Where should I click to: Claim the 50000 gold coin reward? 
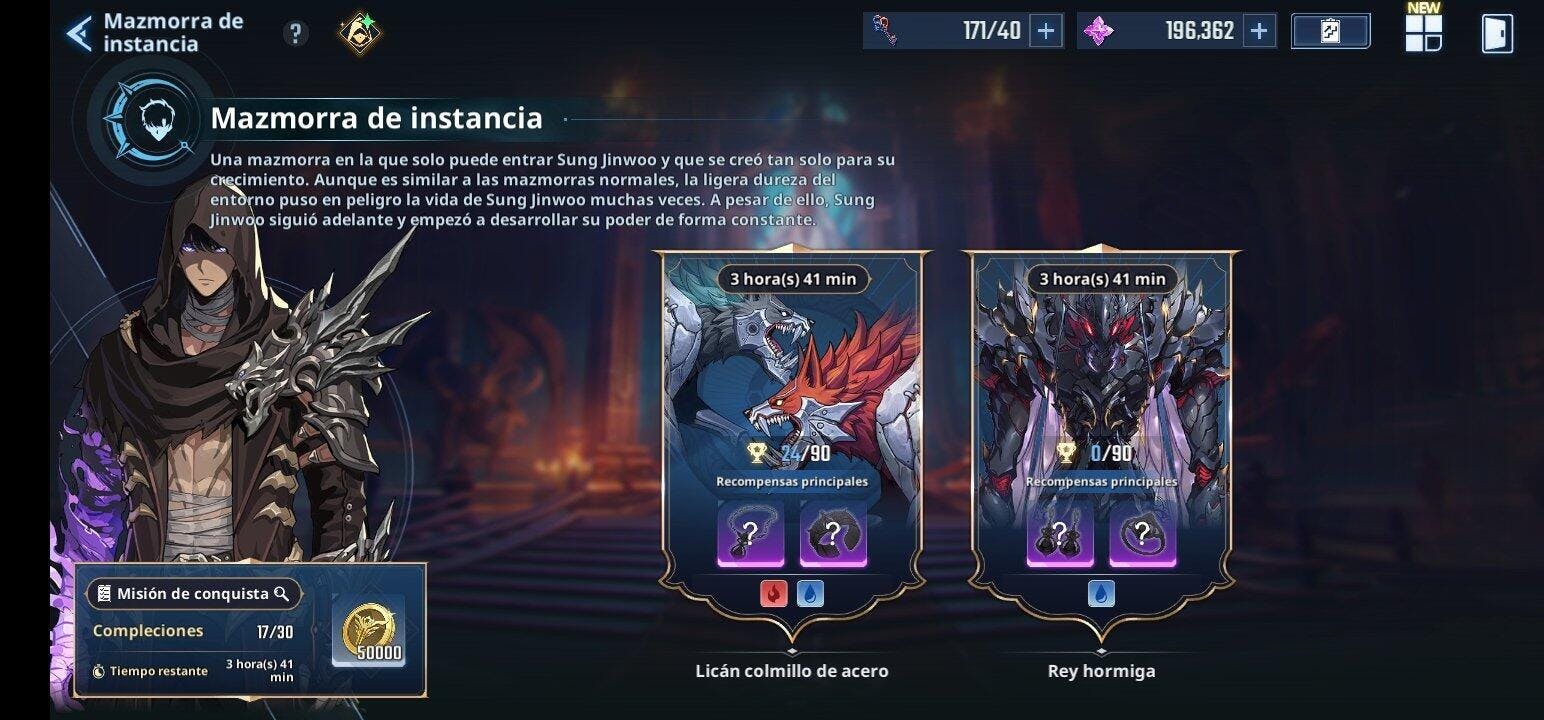(x=368, y=632)
